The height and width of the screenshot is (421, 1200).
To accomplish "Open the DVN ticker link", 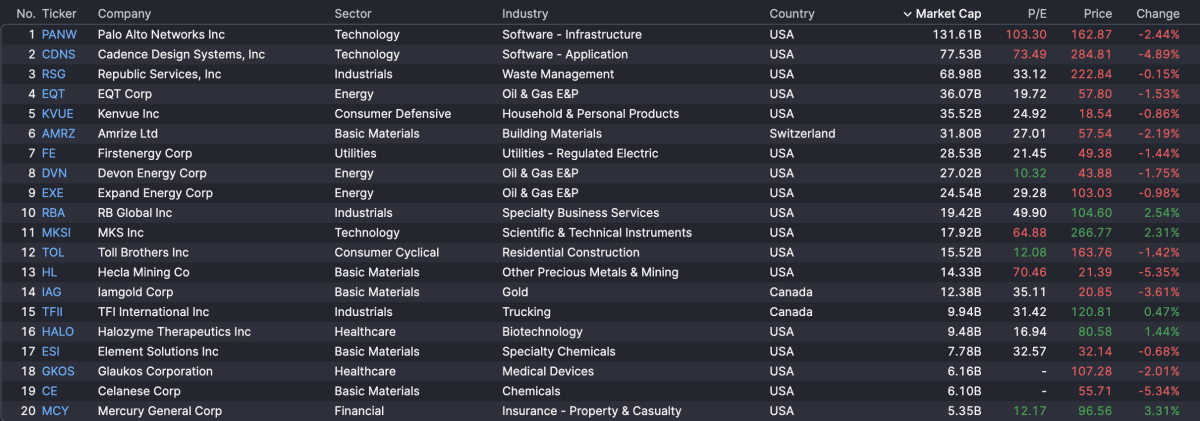I will pos(55,173).
